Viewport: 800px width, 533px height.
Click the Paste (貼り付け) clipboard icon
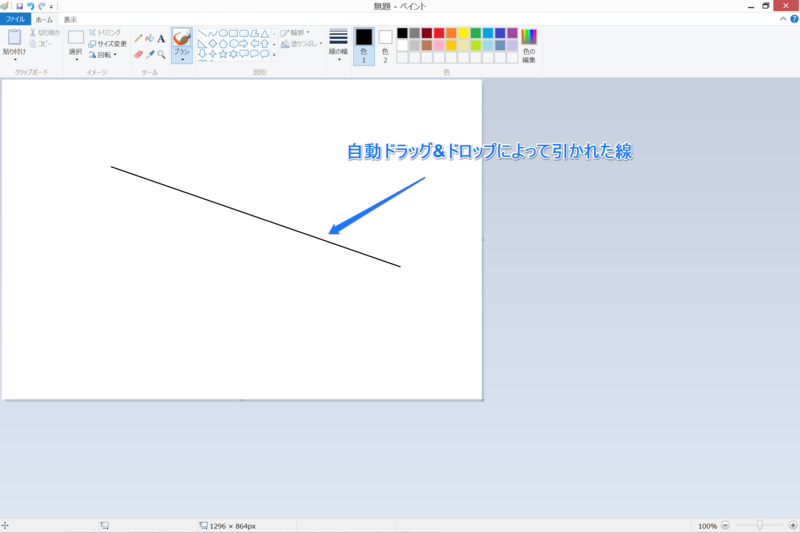[14, 37]
